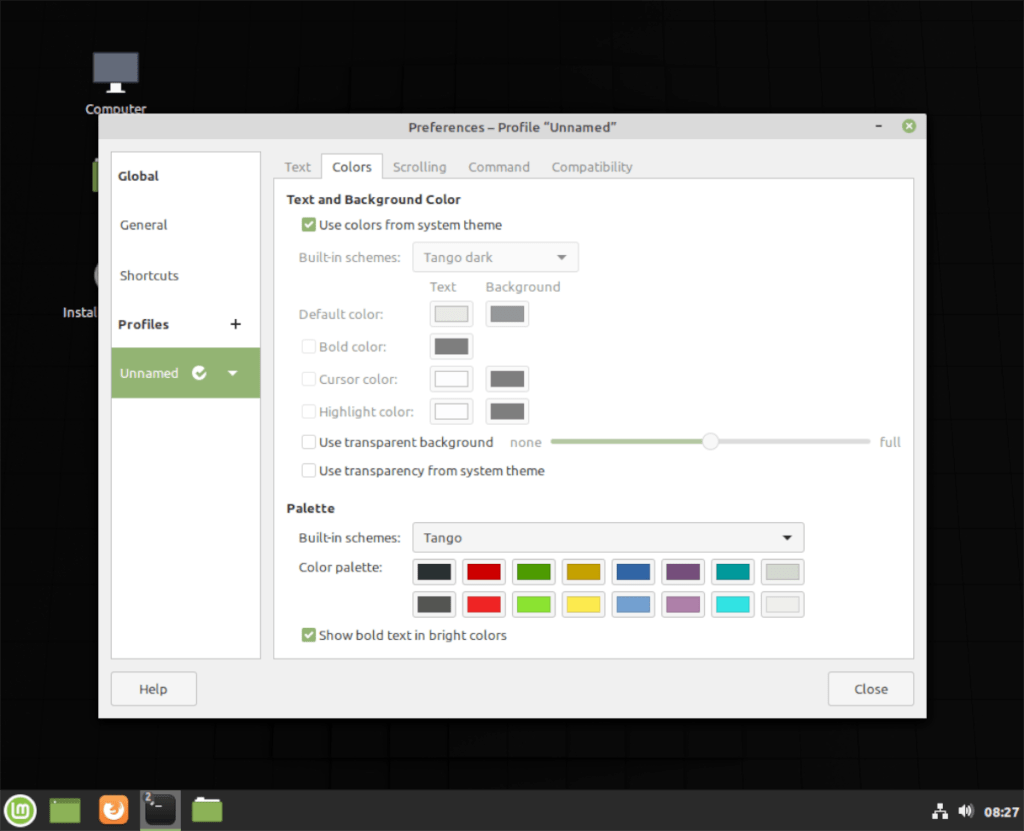Close the preferences with the Close button
1024x831 pixels.
[870, 688]
